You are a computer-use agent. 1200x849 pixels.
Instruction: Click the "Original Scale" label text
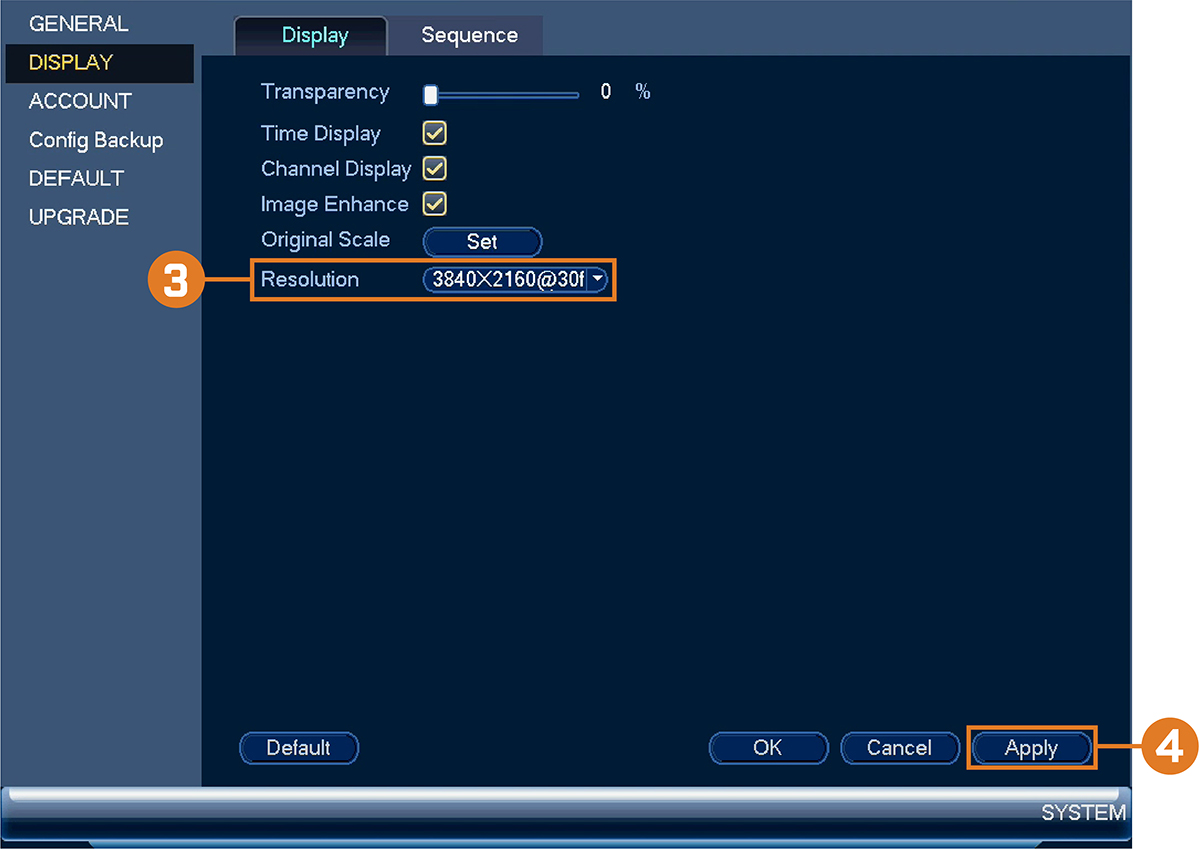click(325, 240)
